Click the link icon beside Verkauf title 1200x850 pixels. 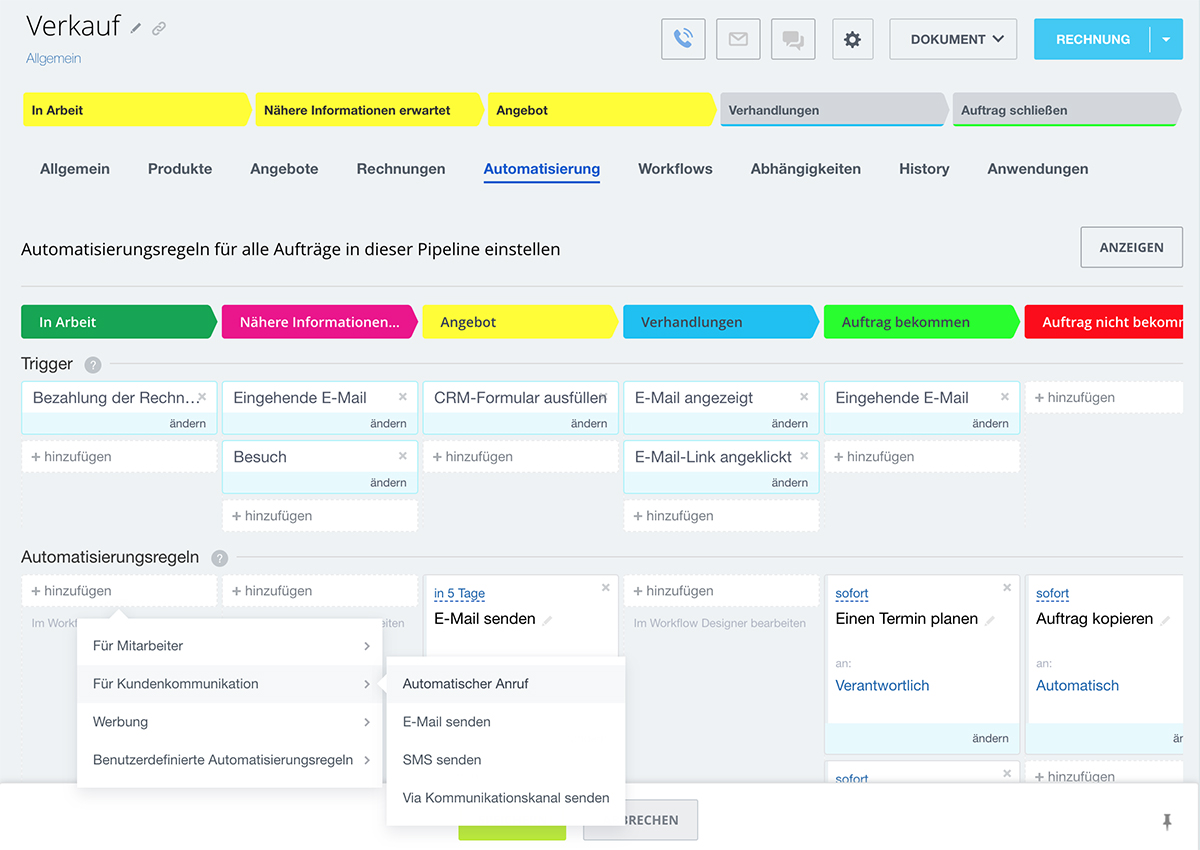pos(159,28)
